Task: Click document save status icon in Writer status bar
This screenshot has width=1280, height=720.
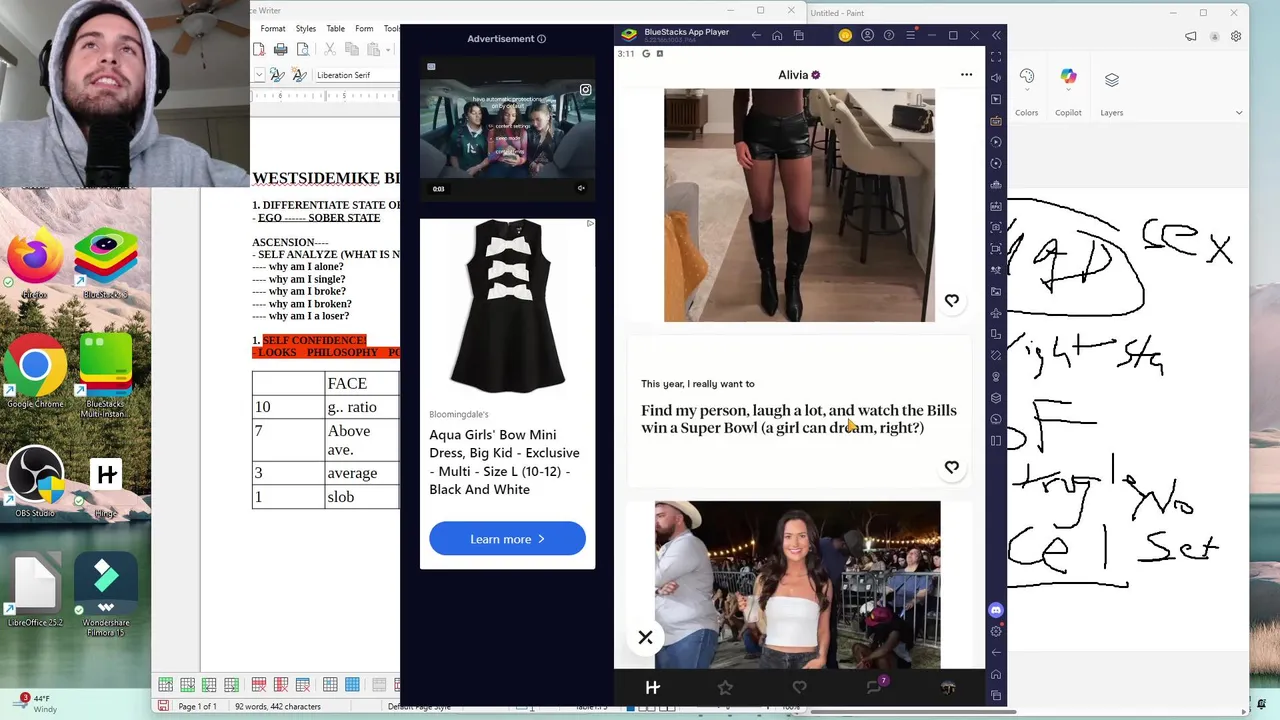Action: [163, 706]
